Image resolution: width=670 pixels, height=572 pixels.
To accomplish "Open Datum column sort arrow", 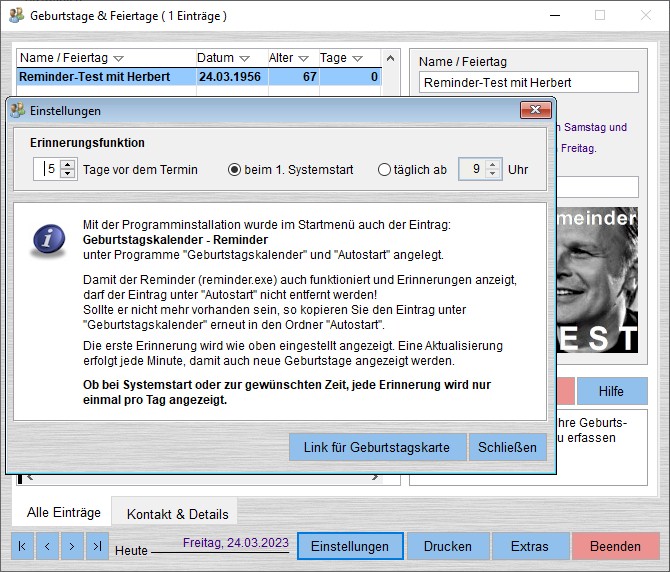I will click(244, 59).
